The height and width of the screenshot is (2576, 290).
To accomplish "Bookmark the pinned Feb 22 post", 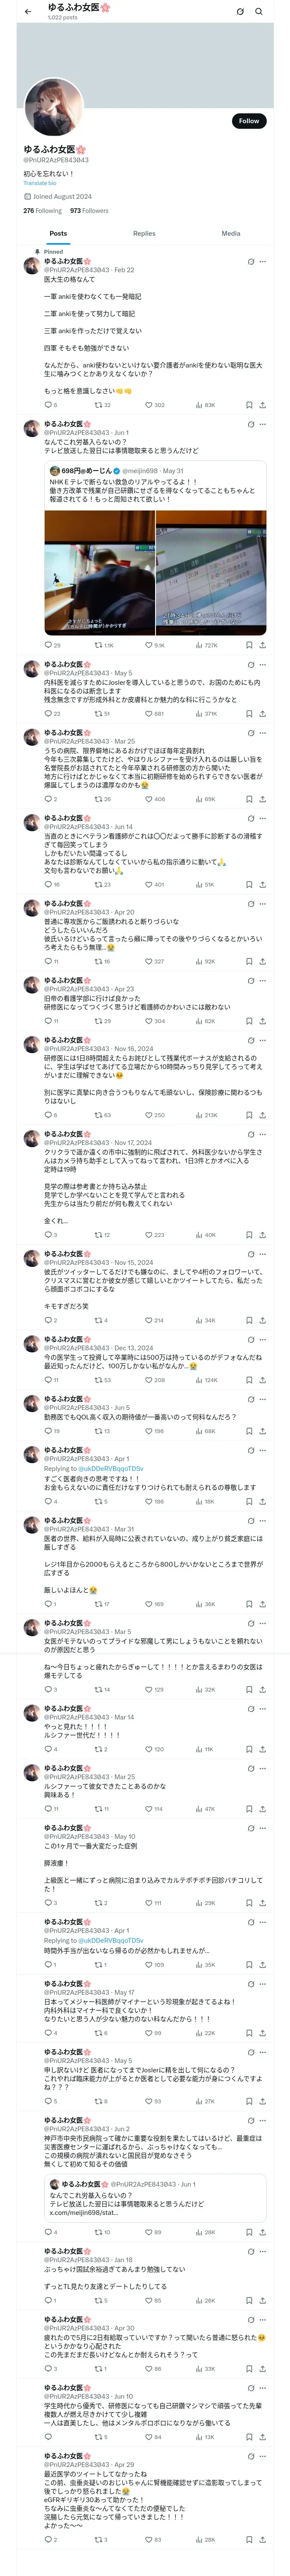I will (x=249, y=405).
